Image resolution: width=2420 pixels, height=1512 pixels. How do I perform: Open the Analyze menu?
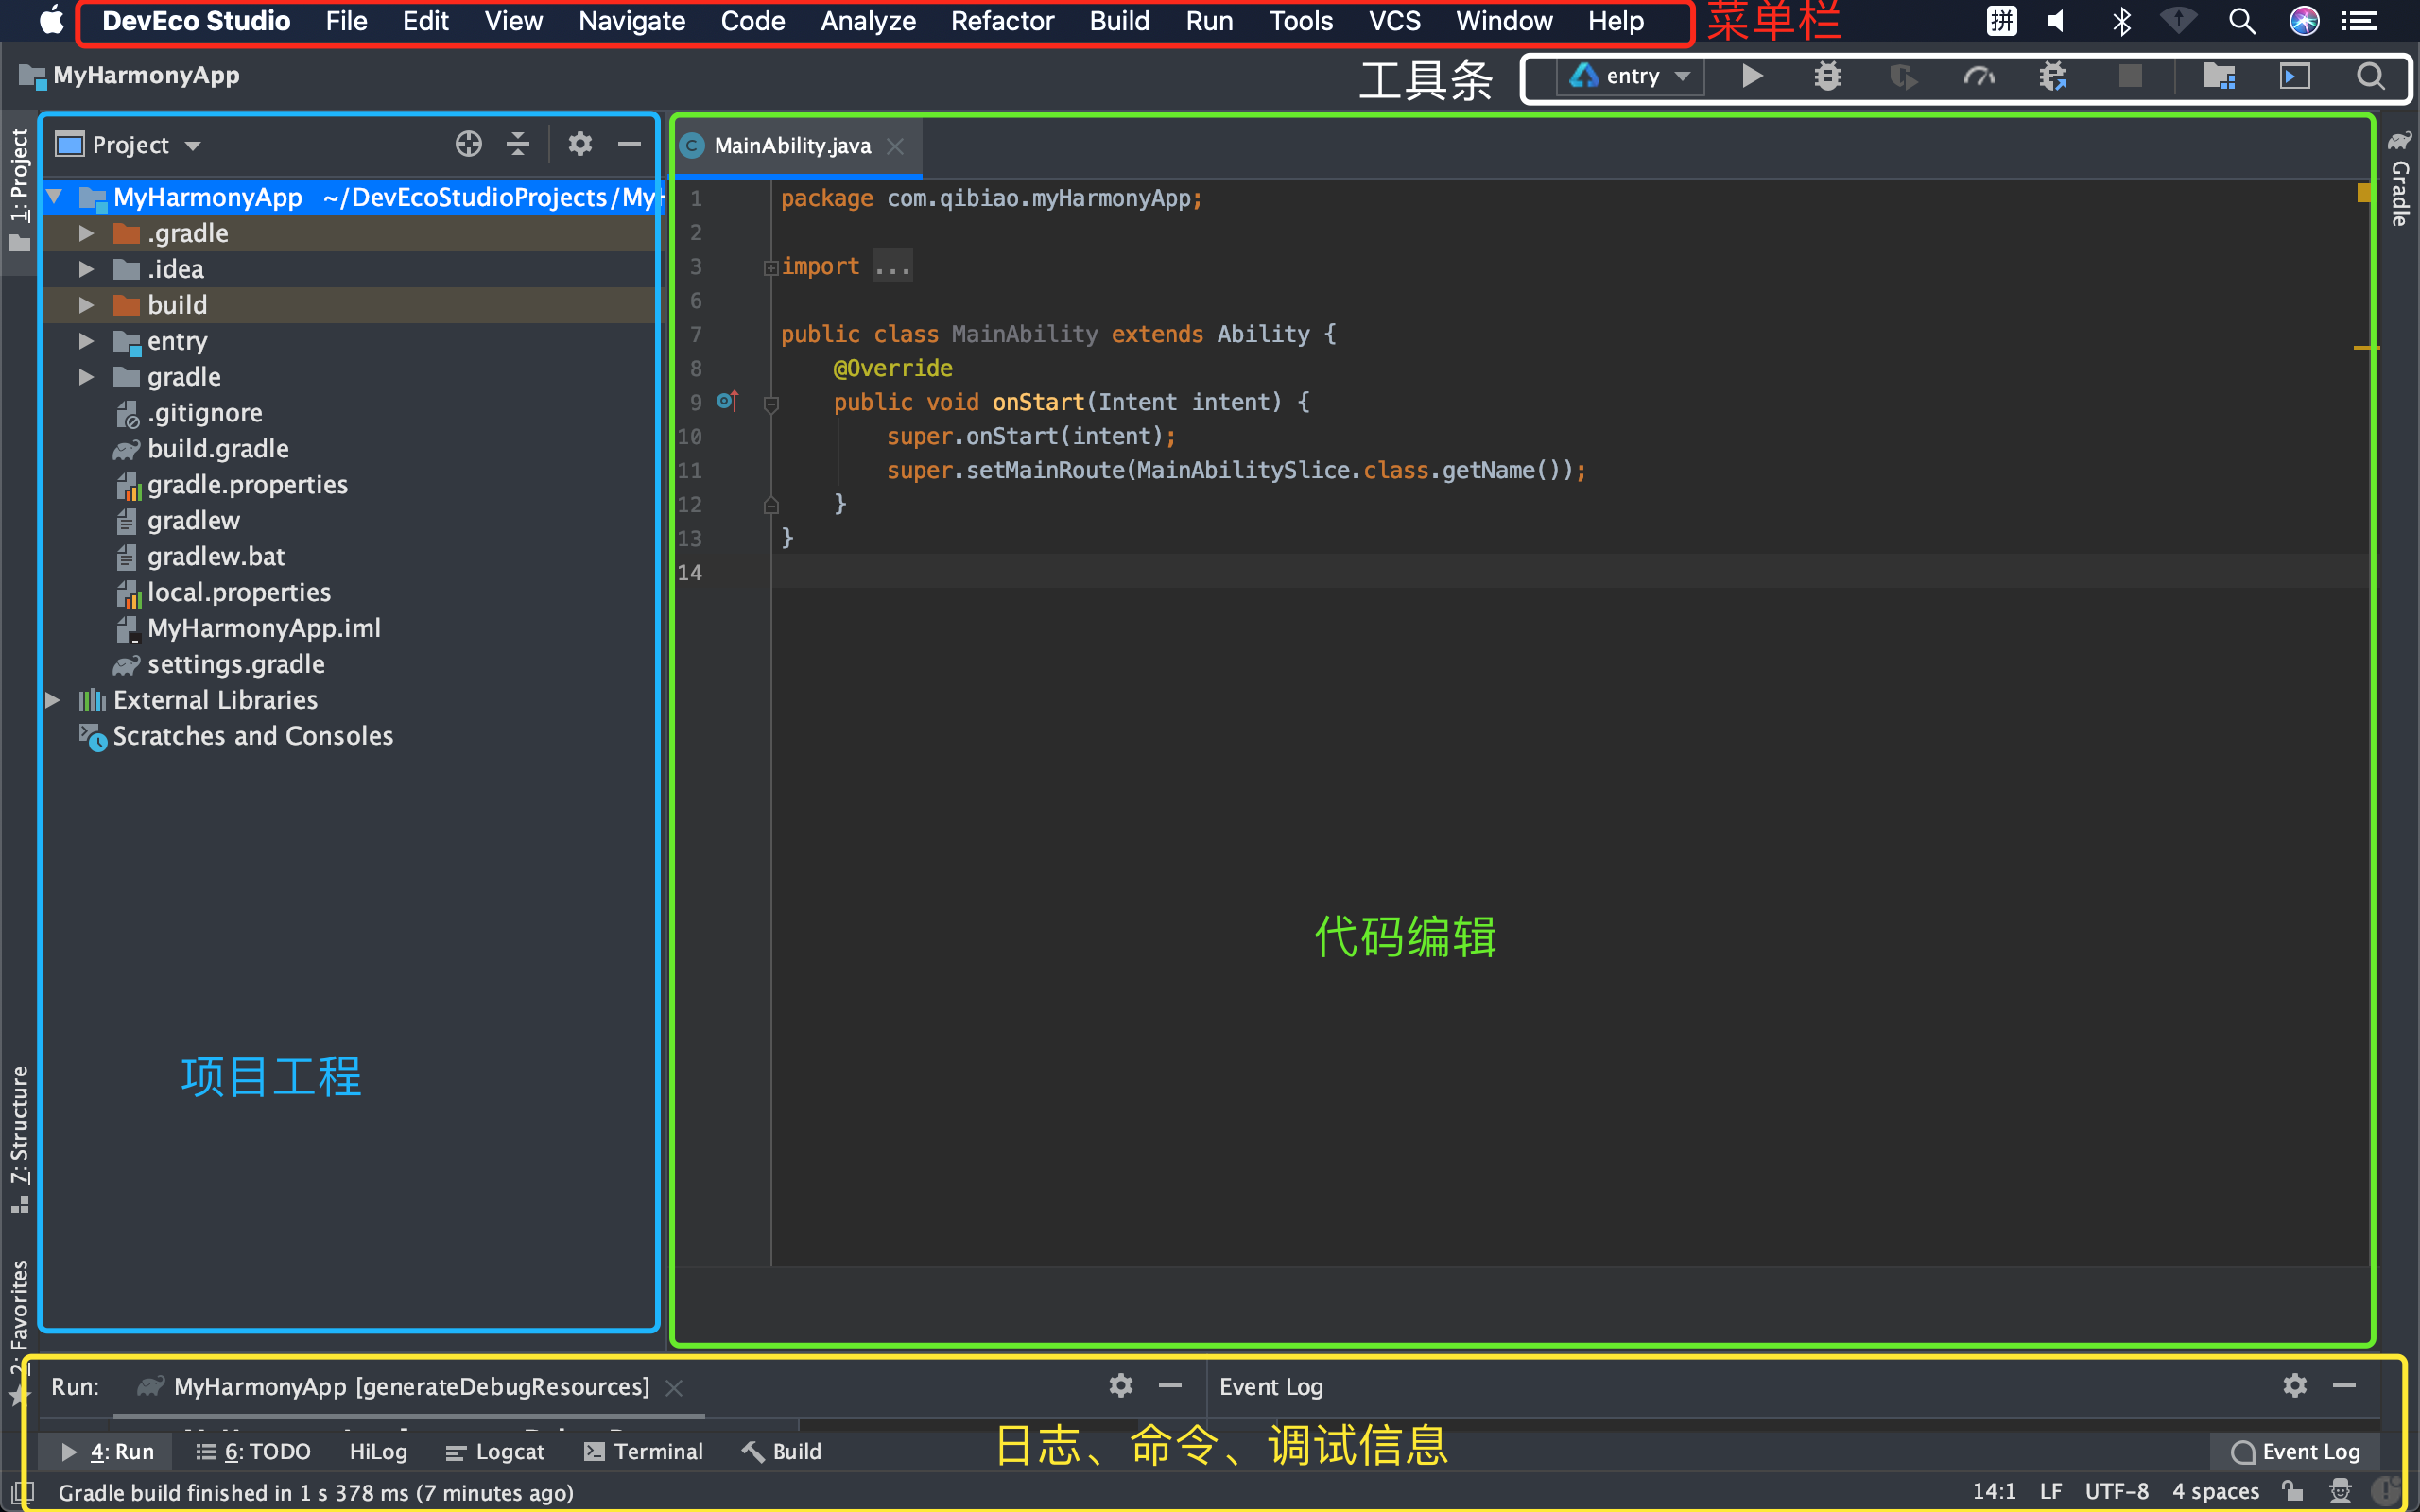868,21
